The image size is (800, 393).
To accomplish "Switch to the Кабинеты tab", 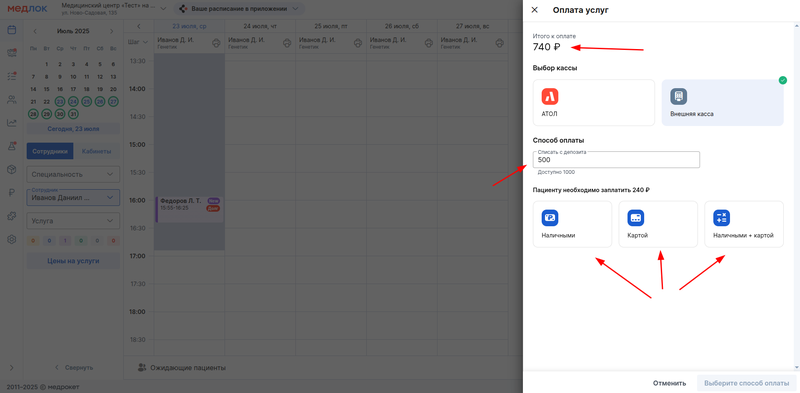I will click(x=97, y=151).
